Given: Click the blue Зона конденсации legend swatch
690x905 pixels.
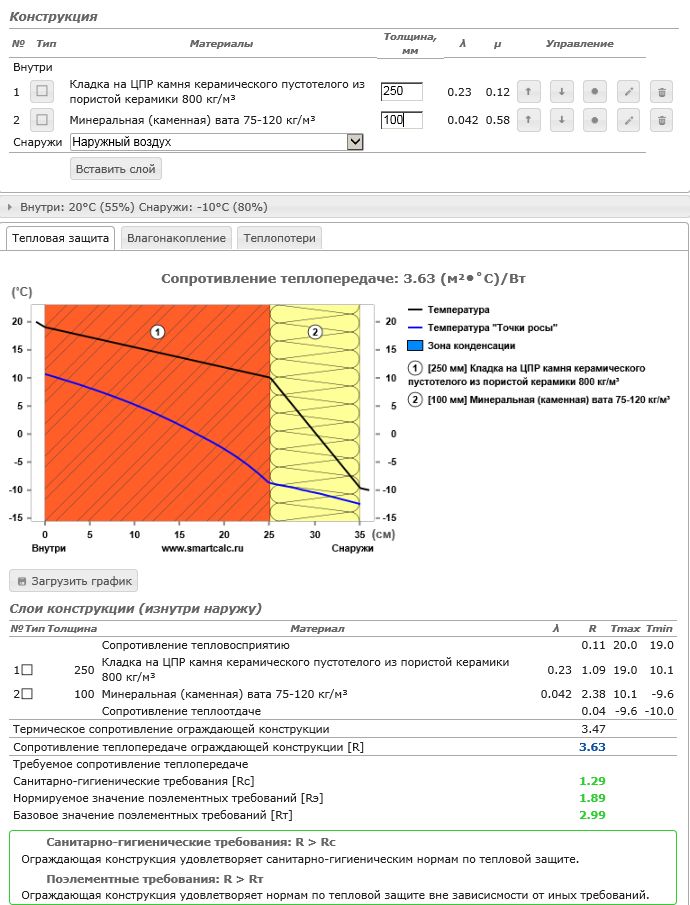Looking at the screenshot, I should pyautogui.click(x=416, y=346).
